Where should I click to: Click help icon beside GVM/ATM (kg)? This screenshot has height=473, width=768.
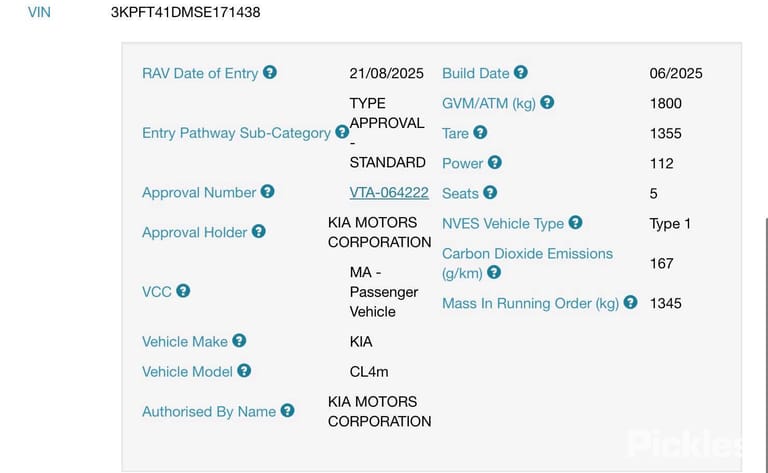547,102
